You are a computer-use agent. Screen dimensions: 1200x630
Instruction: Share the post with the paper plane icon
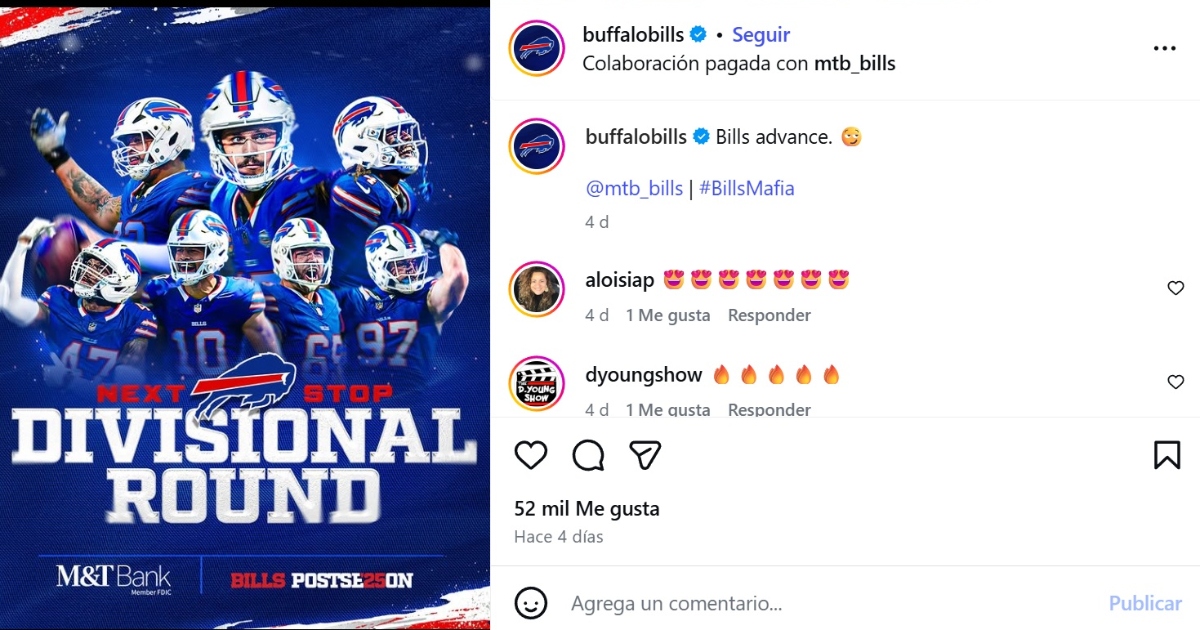645,455
